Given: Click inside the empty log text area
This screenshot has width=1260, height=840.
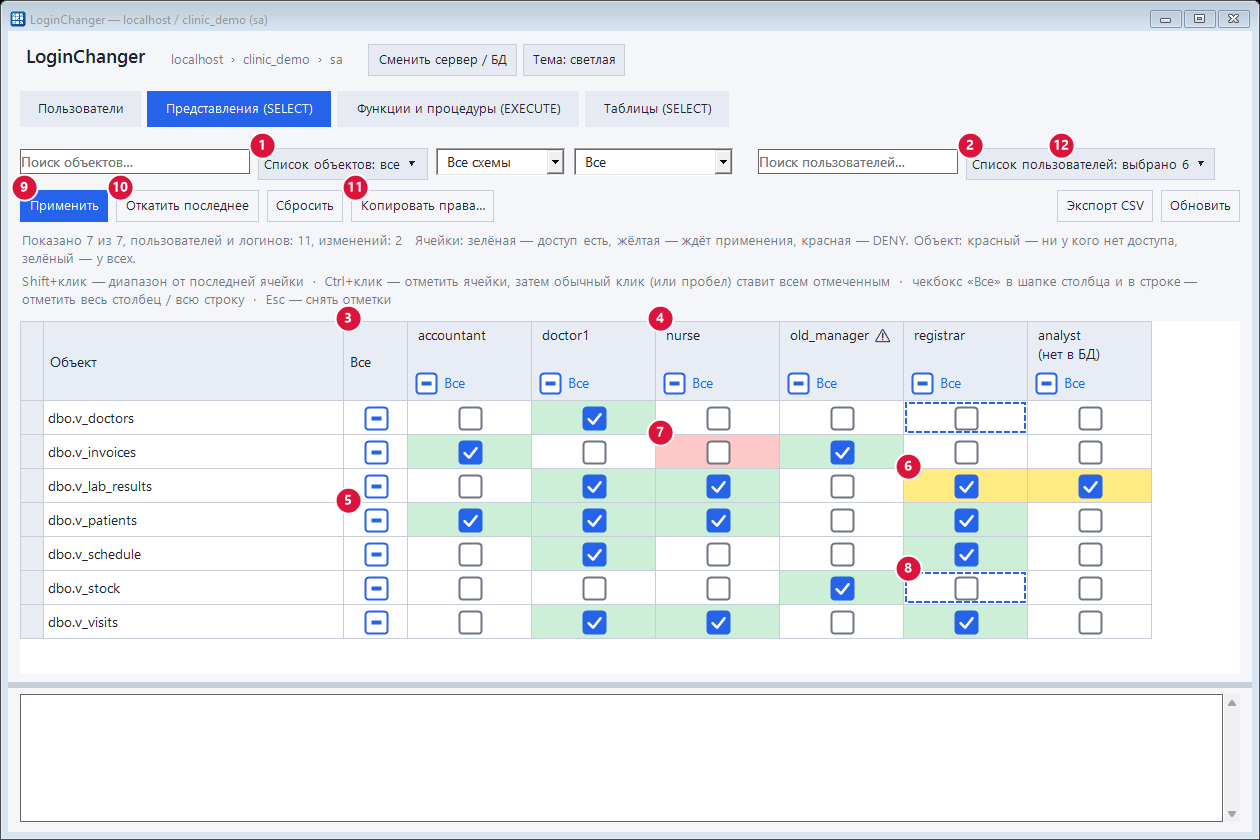Looking at the screenshot, I should (622, 758).
